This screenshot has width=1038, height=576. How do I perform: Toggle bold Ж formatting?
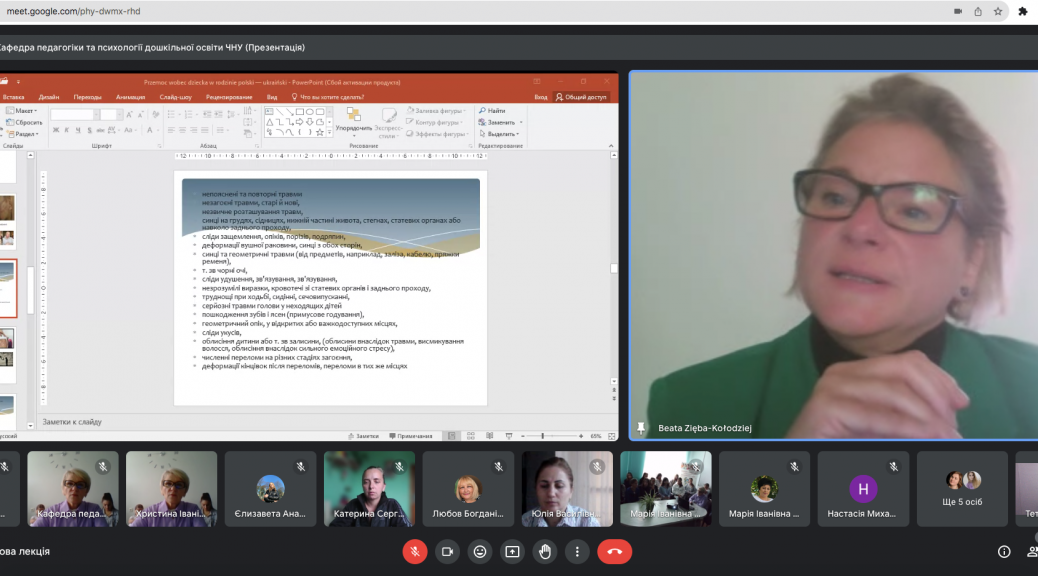coord(56,130)
